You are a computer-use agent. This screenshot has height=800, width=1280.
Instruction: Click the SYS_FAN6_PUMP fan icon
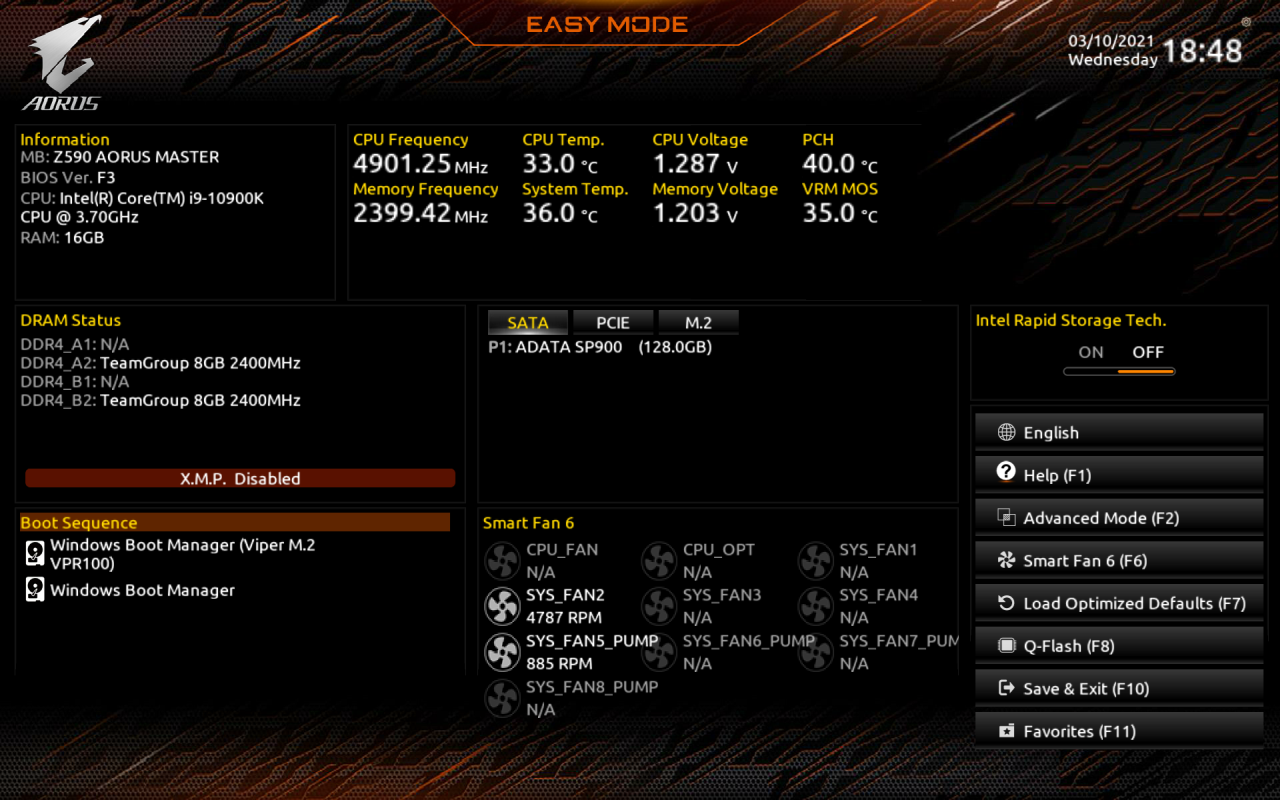click(x=659, y=652)
